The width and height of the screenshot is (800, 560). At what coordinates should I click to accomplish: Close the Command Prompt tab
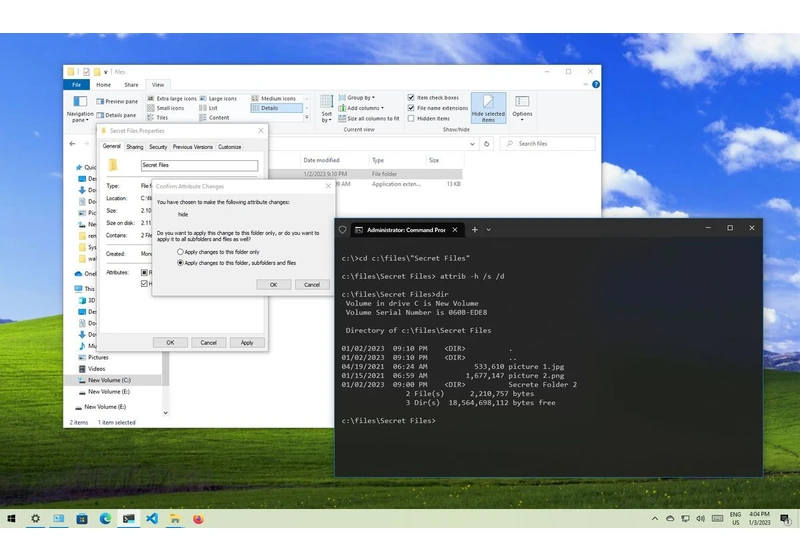(x=455, y=230)
